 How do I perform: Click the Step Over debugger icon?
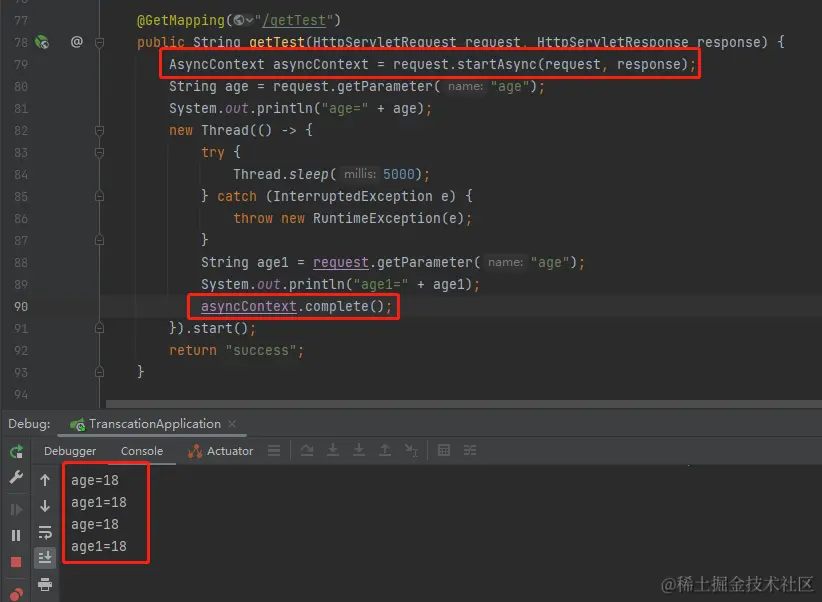[307, 450]
